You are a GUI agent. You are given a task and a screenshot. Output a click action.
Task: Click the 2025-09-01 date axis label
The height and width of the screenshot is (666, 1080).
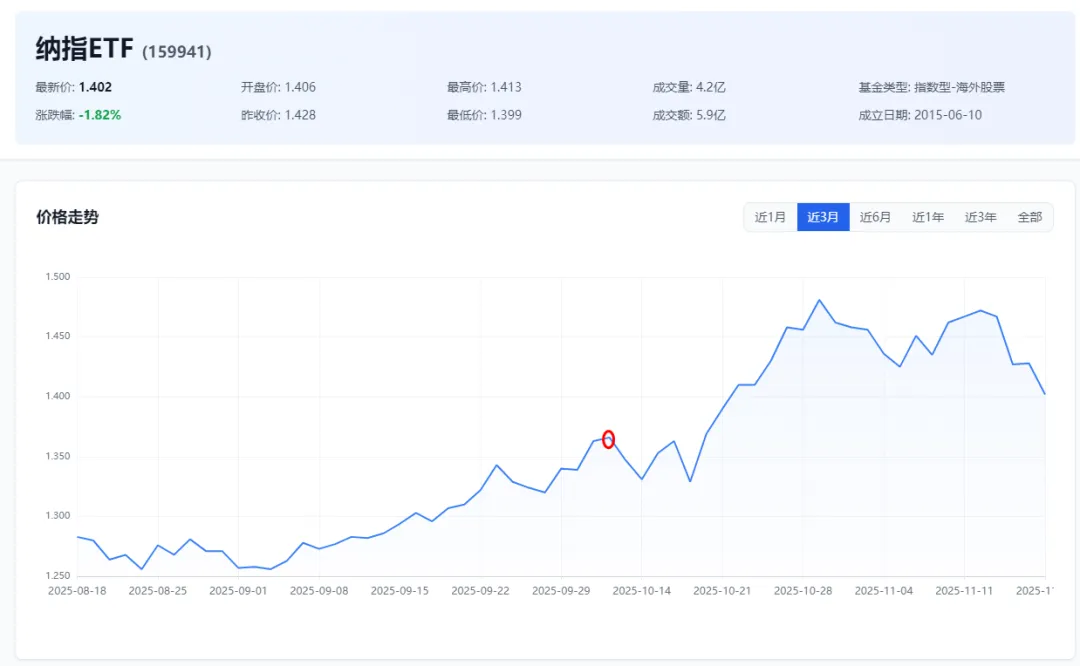pos(238,591)
